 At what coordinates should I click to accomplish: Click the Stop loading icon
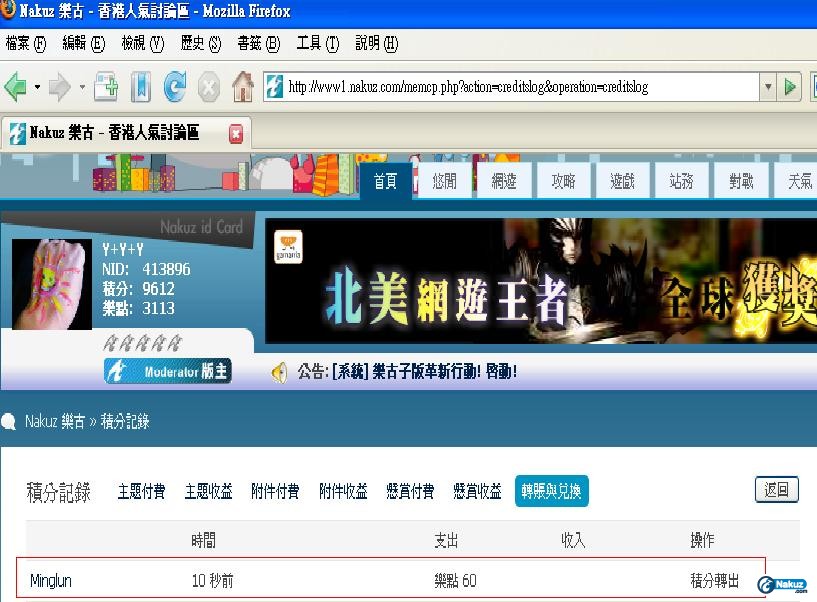pyautogui.click(x=208, y=87)
